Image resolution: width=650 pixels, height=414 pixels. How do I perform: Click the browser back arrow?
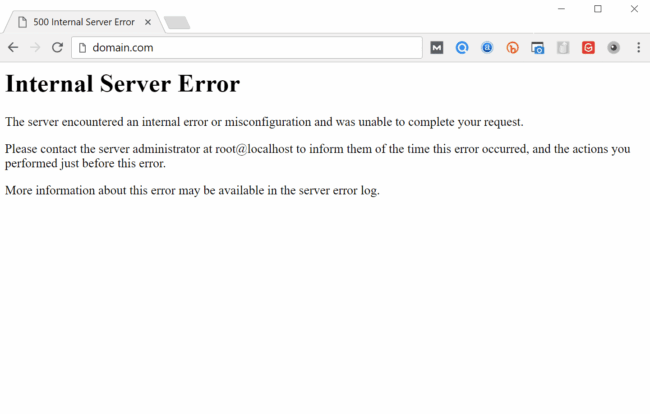pyautogui.click(x=13, y=47)
